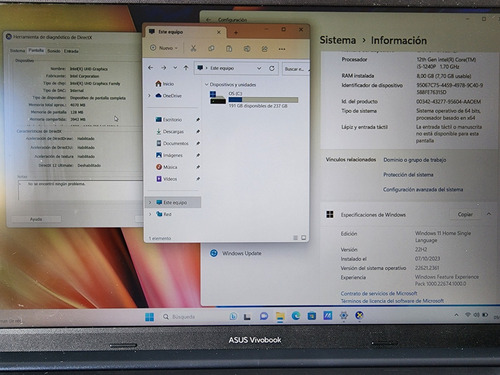Collapse Especificaciones de Windows section
This screenshot has height=375, width=500.
[x=489, y=214]
